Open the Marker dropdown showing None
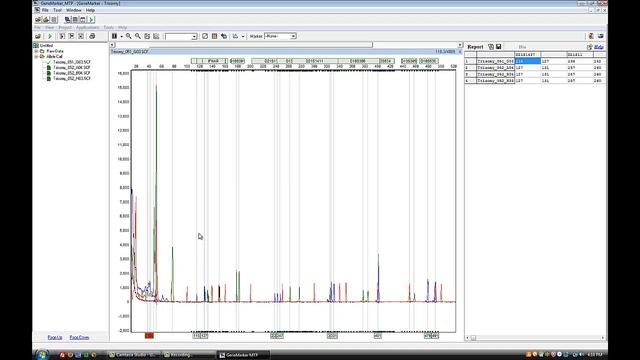 coord(280,36)
